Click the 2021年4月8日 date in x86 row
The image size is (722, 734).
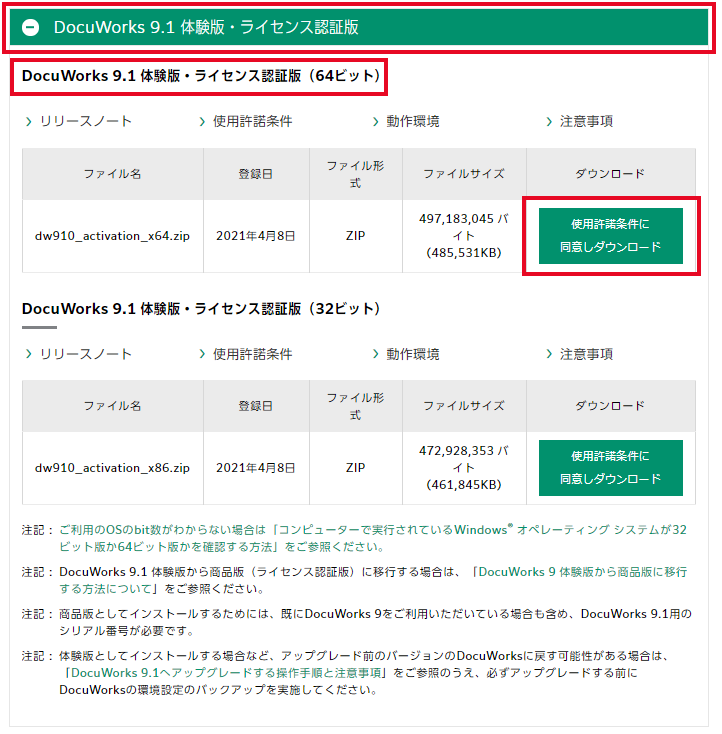pyautogui.click(x=256, y=468)
